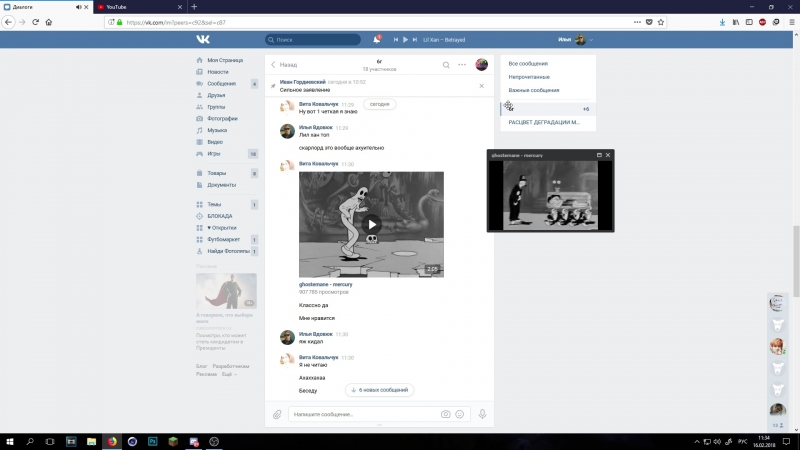
Task: Open the emoji picker
Action: coord(460,414)
